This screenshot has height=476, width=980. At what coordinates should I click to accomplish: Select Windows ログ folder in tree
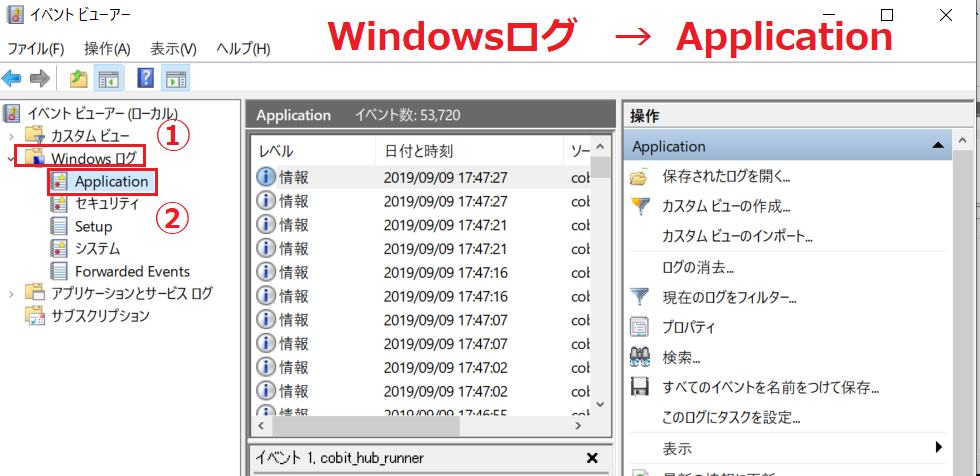click(94, 158)
